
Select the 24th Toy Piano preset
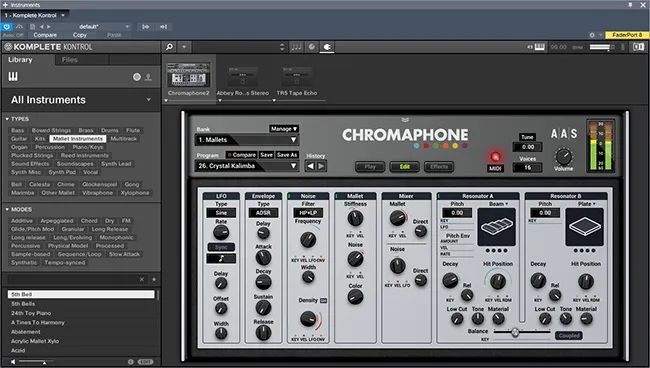tap(31, 313)
